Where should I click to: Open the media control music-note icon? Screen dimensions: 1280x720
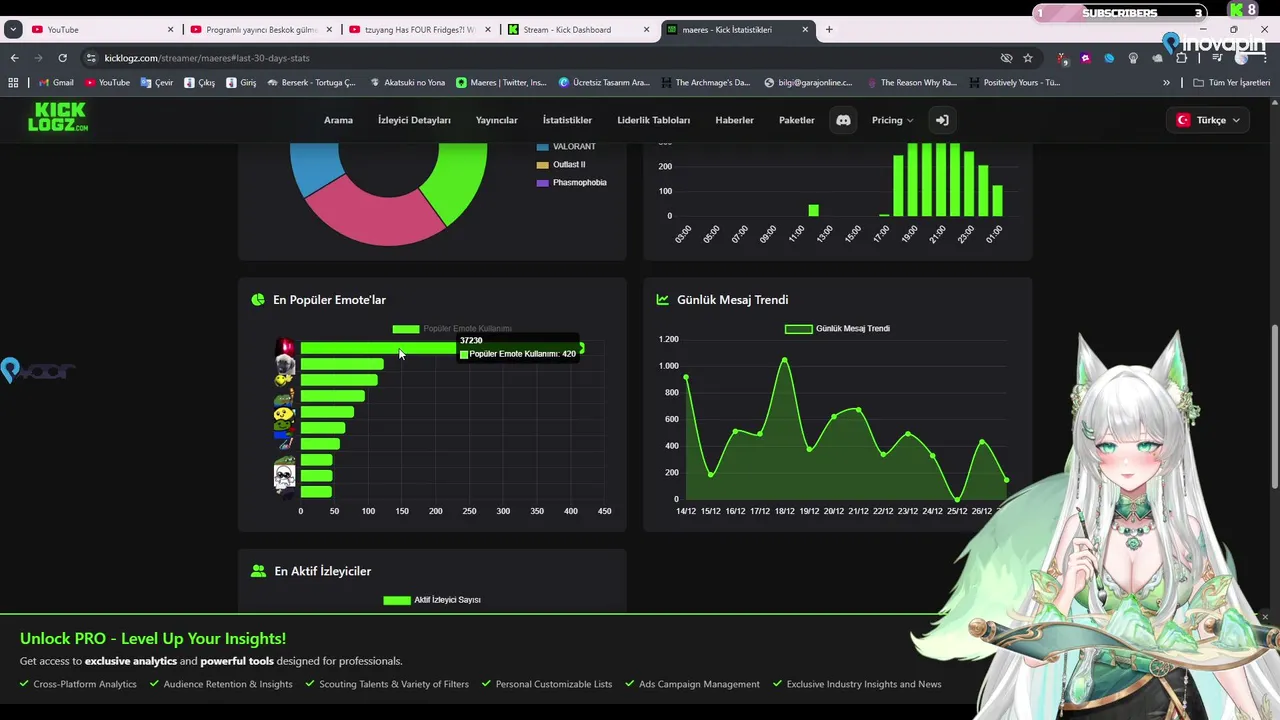1217,58
